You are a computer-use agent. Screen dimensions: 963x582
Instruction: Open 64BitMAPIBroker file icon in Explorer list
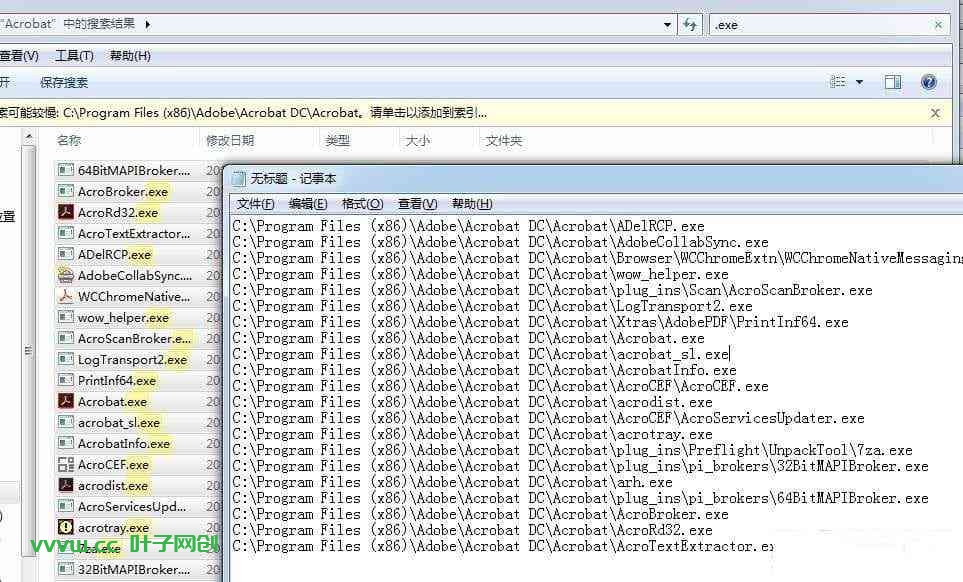coord(65,170)
